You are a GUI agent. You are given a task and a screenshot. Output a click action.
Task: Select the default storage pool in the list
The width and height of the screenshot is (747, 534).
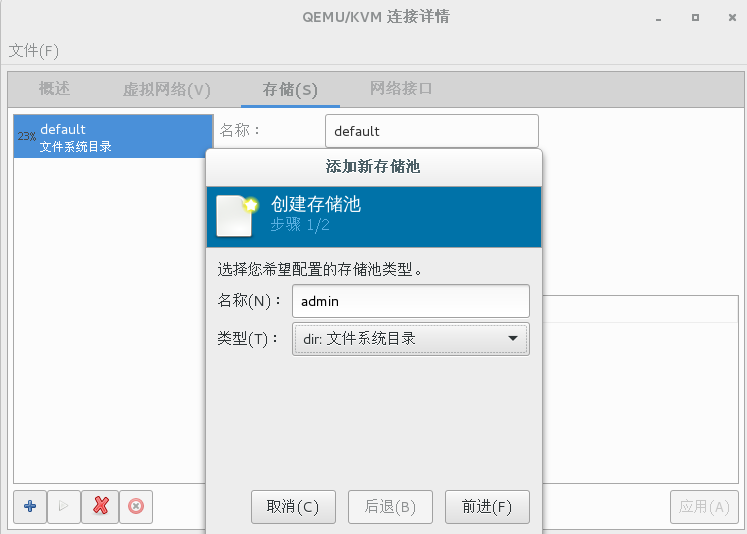point(113,136)
